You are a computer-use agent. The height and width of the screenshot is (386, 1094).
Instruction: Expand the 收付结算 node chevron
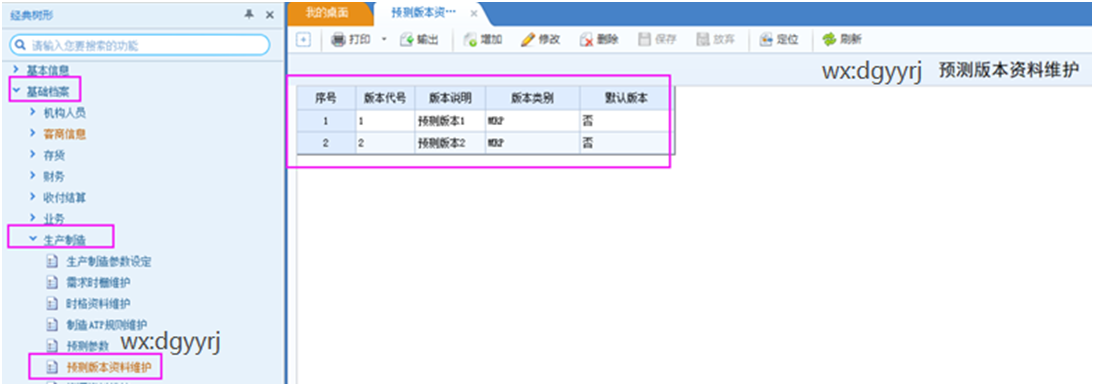point(32,197)
